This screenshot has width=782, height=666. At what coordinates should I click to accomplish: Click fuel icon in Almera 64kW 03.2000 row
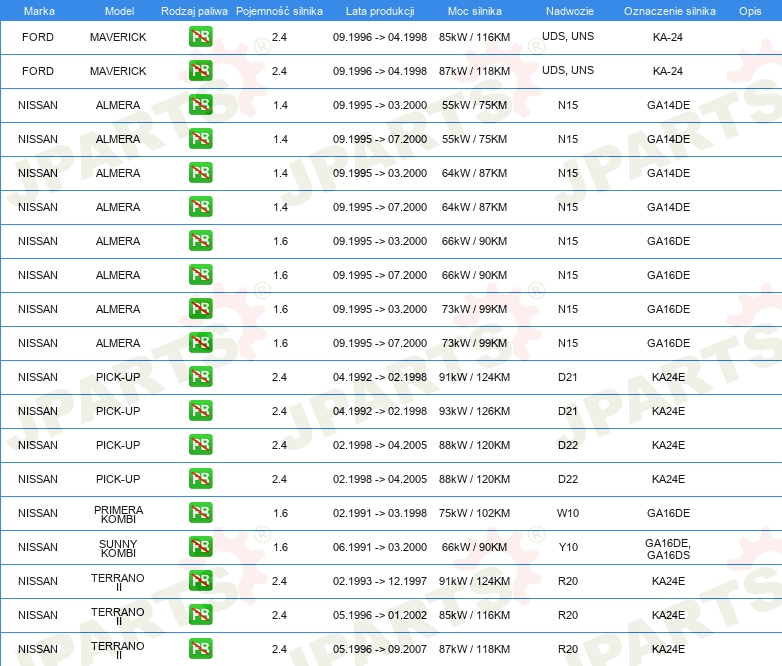click(200, 173)
